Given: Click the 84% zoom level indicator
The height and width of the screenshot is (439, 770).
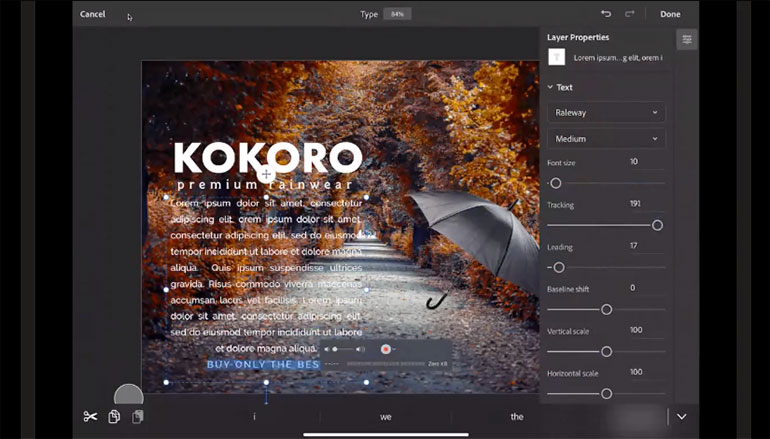Looking at the screenshot, I should (397, 14).
